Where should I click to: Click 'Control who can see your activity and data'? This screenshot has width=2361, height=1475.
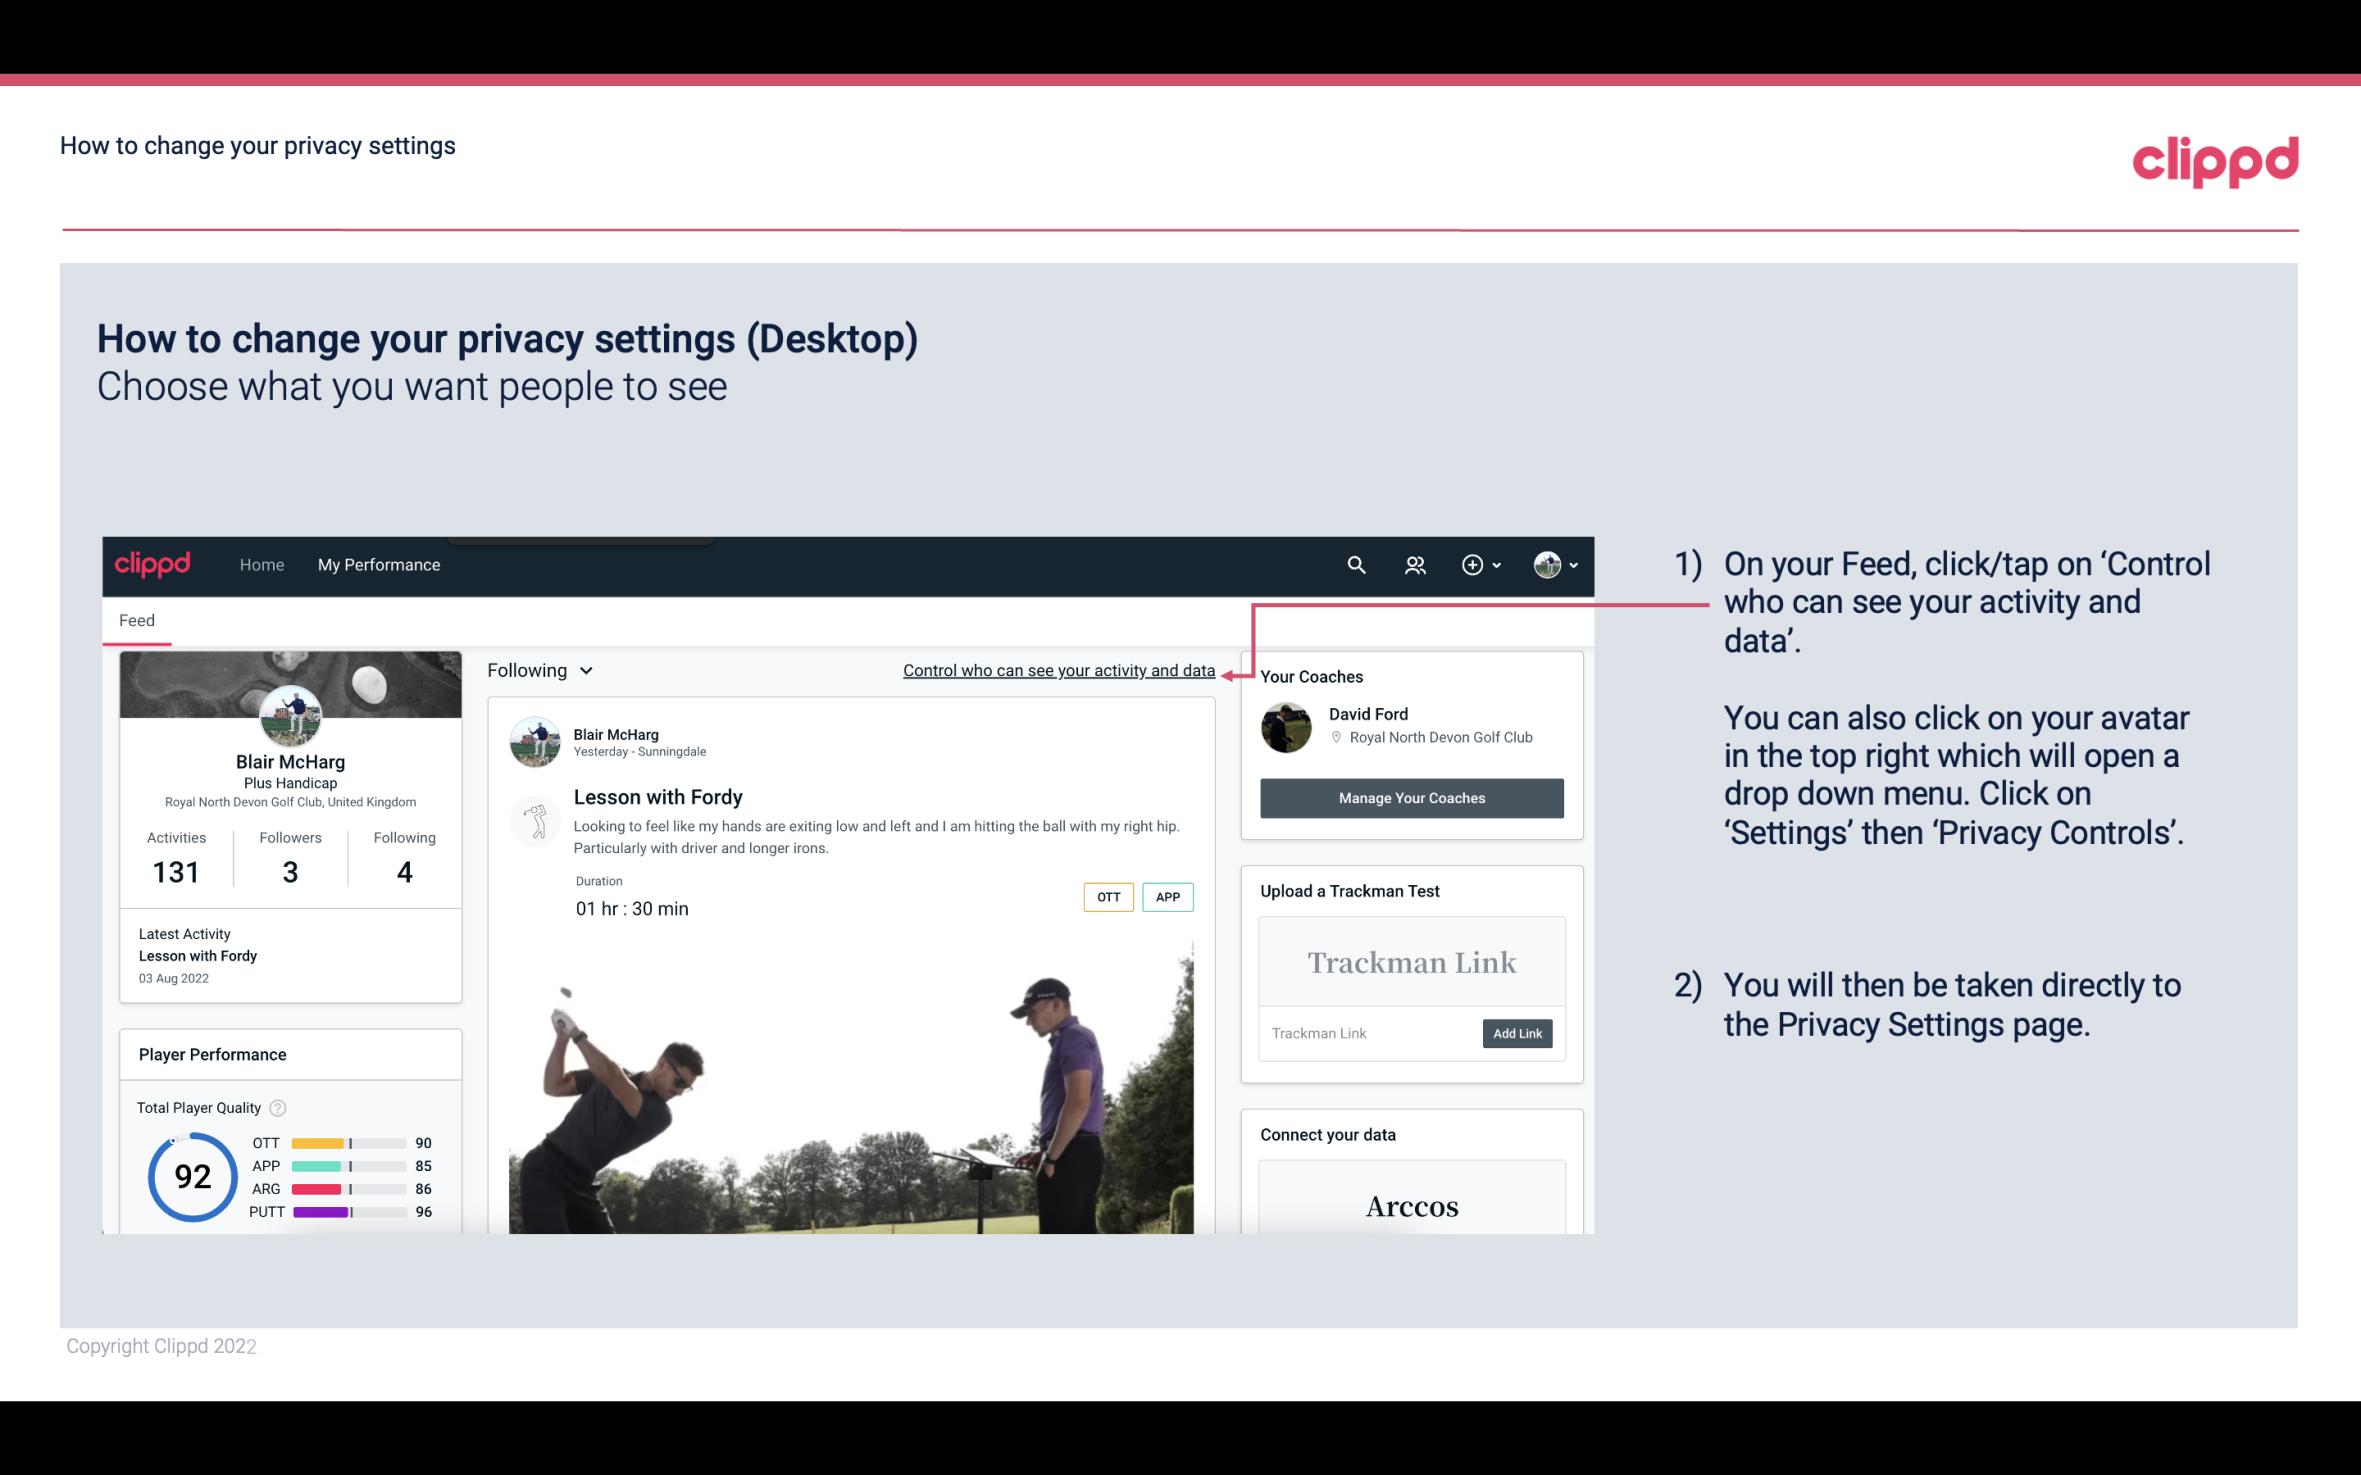click(1058, 670)
